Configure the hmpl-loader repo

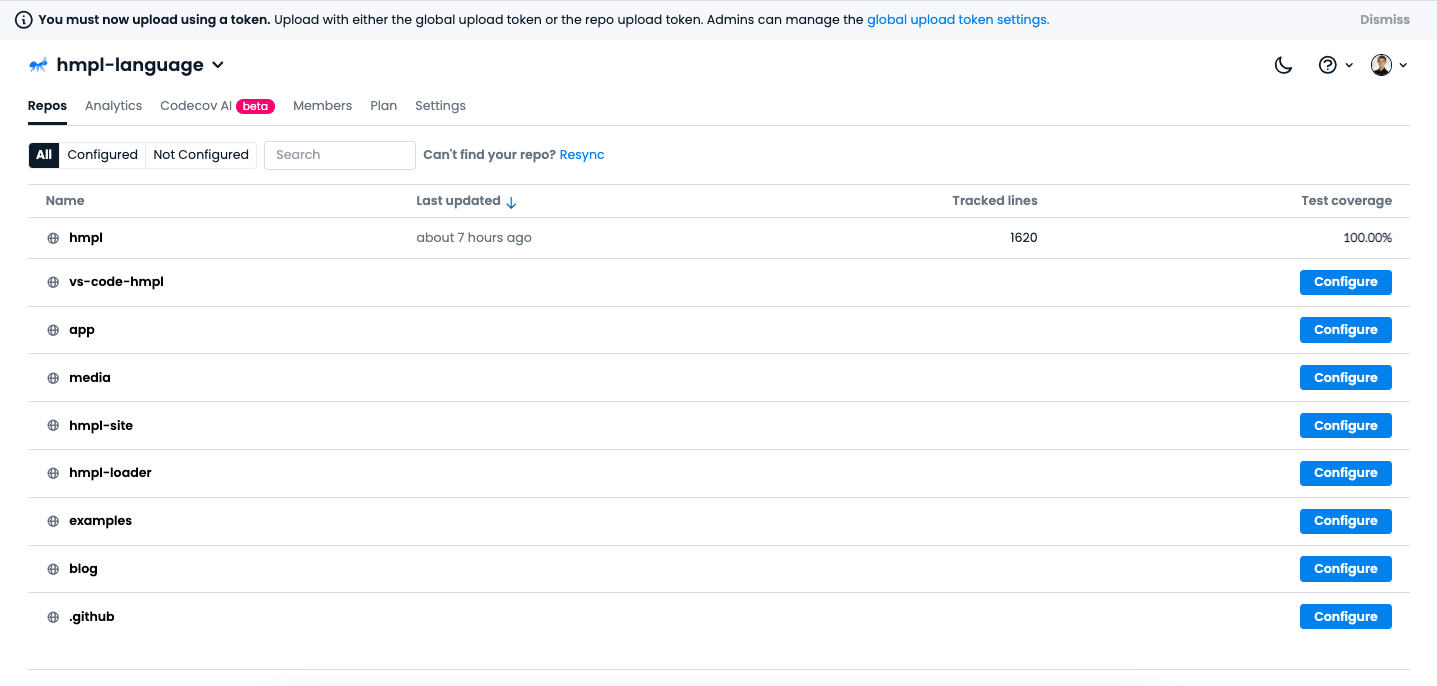[x=1345, y=473]
